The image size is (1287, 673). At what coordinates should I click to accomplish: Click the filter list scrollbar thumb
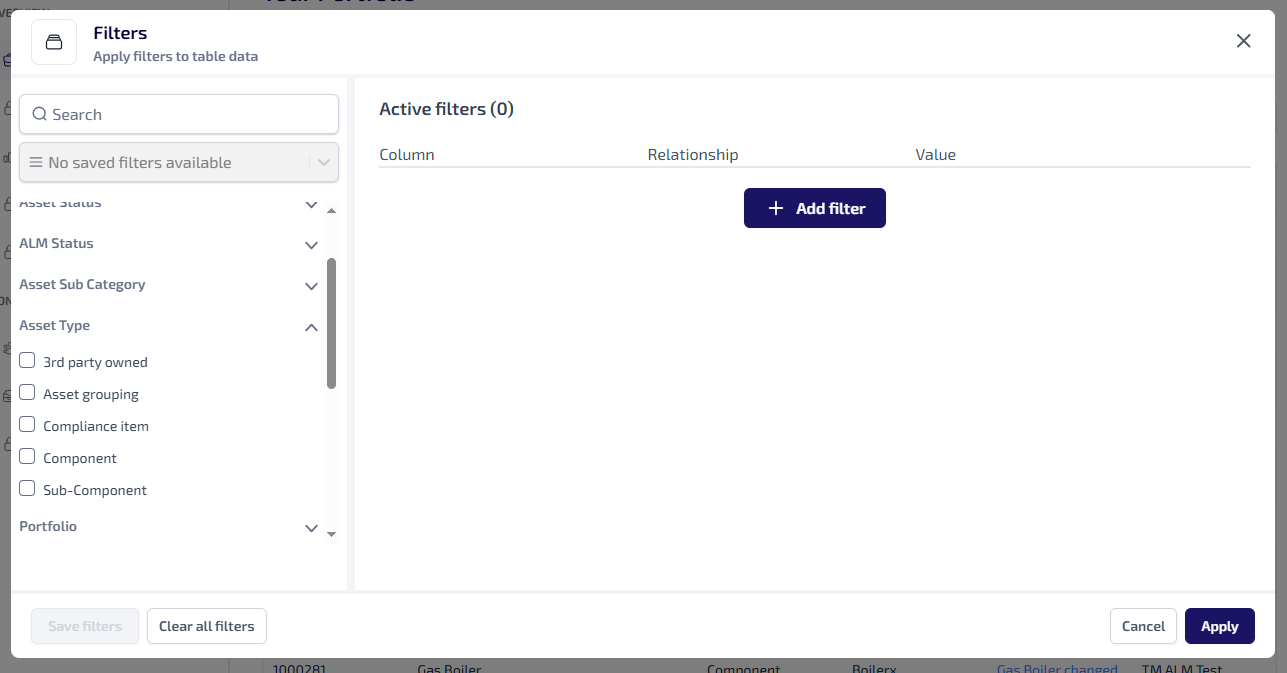pyautogui.click(x=331, y=322)
